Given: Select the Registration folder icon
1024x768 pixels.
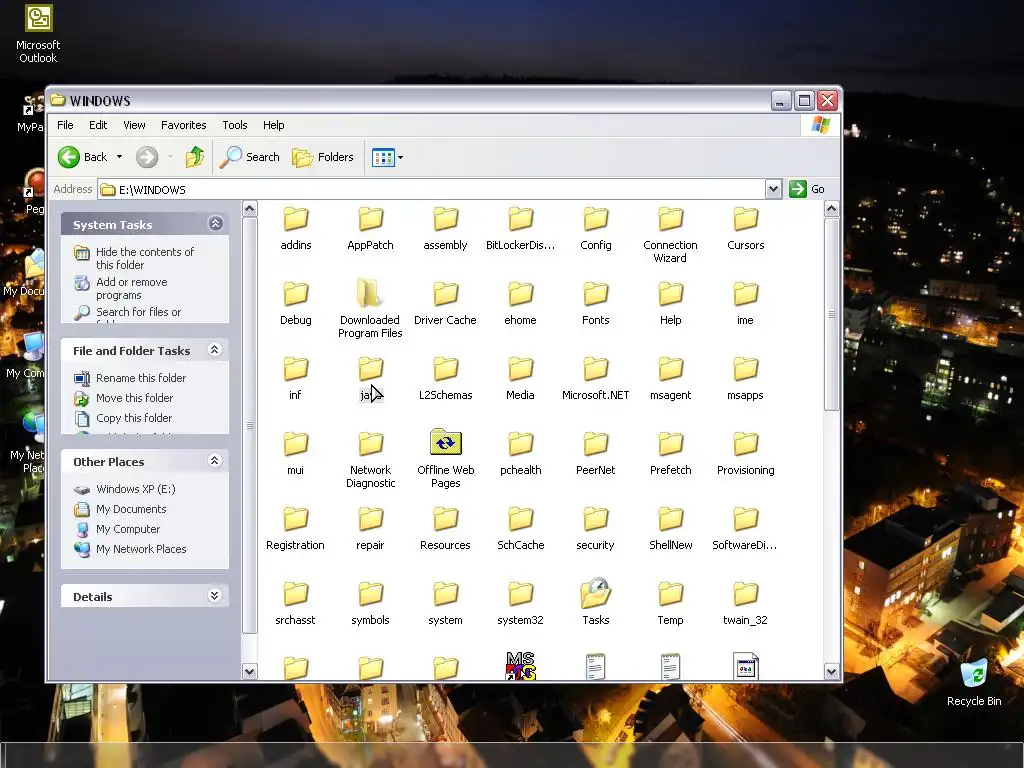Looking at the screenshot, I should pos(296,519).
